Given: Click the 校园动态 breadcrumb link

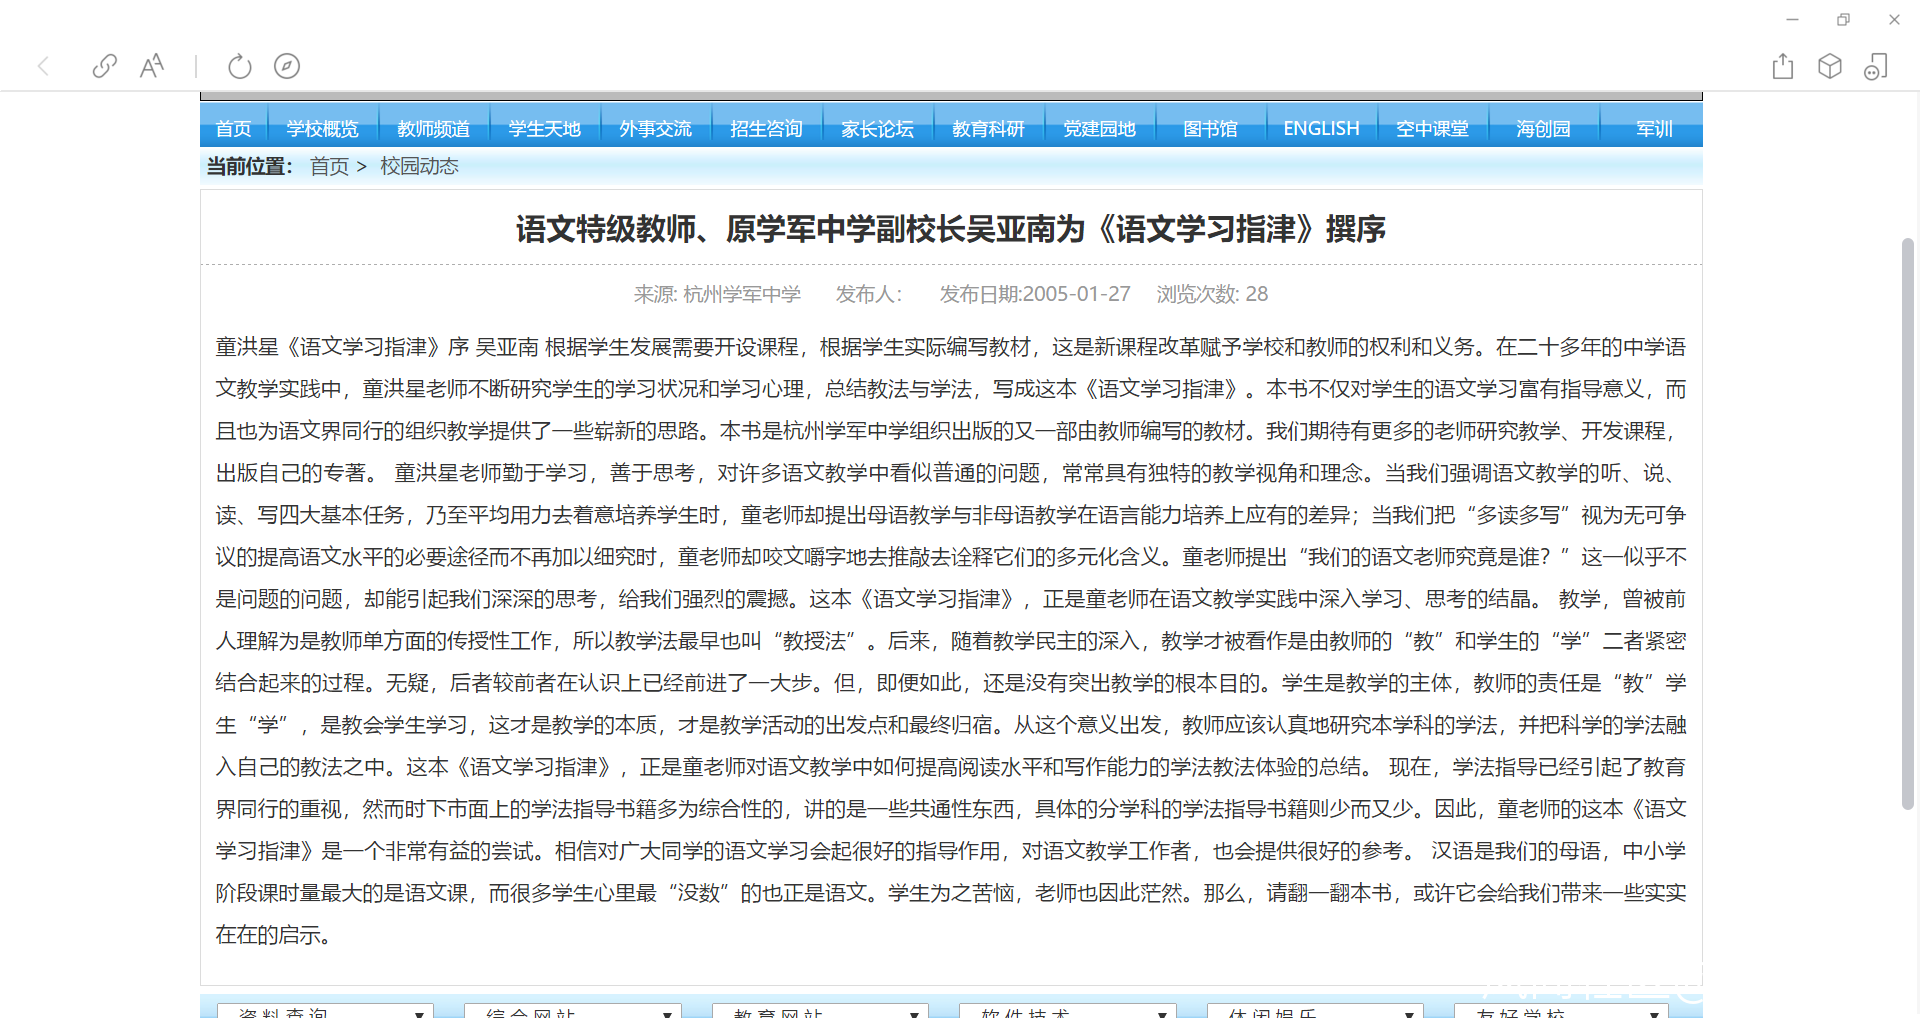Looking at the screenshot, I should pyautogui.click(x=419, y=166).
